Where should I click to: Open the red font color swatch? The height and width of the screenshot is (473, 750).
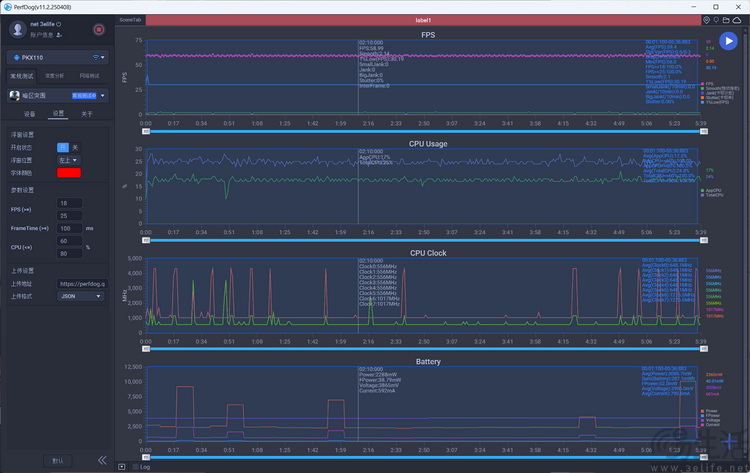pos(69,173)
